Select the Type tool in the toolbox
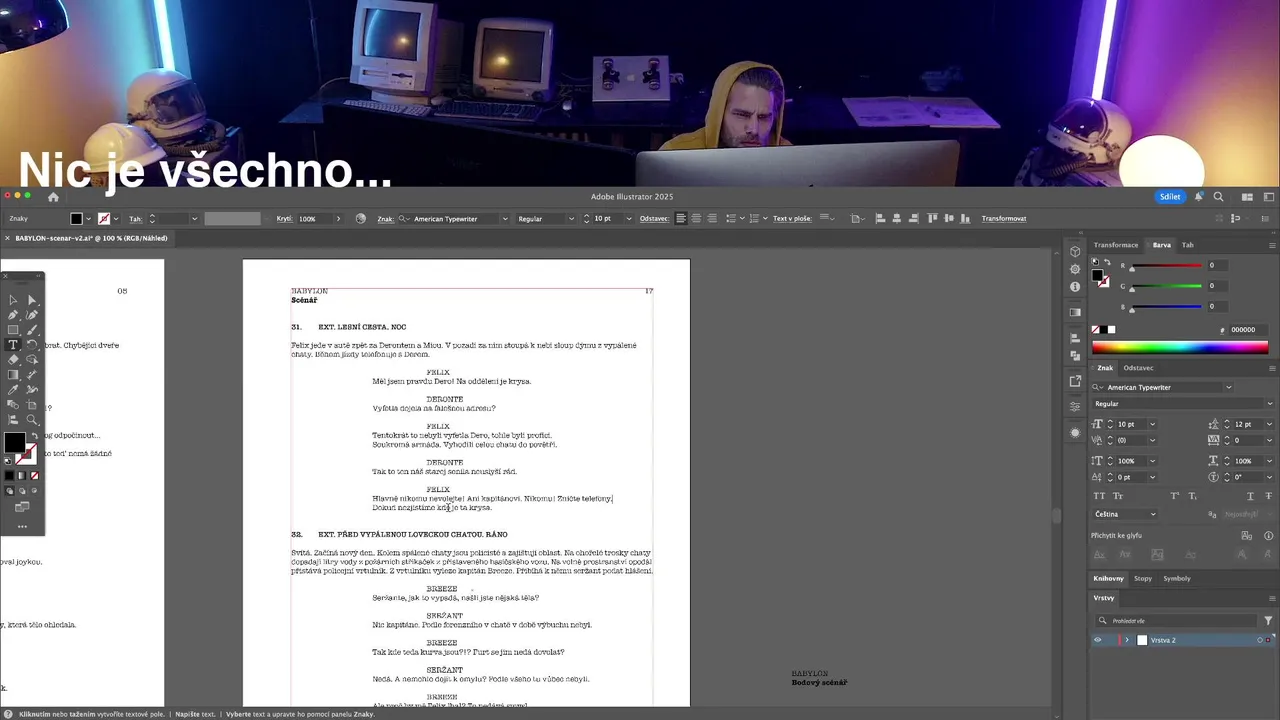Viewport: 1280px width, 720px height. coord(13,344)
